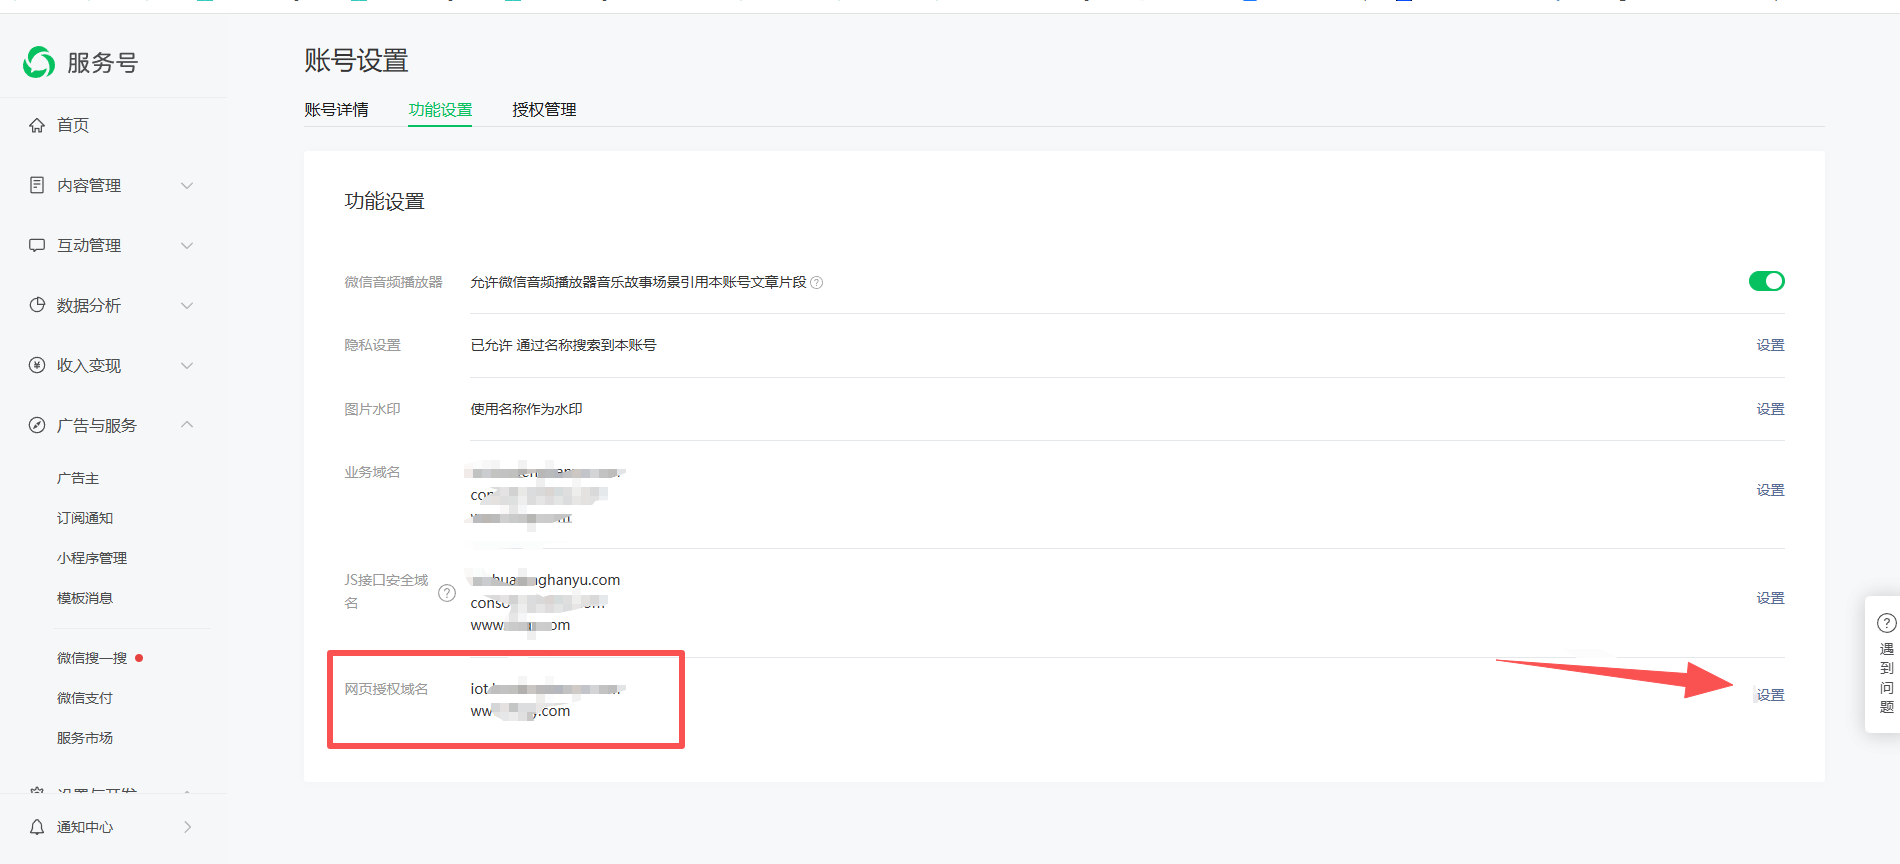The width and height of the screenshot is (1900, 864).
Task: Open 小程序管理 in the sidebar
Action: point(92,558)
